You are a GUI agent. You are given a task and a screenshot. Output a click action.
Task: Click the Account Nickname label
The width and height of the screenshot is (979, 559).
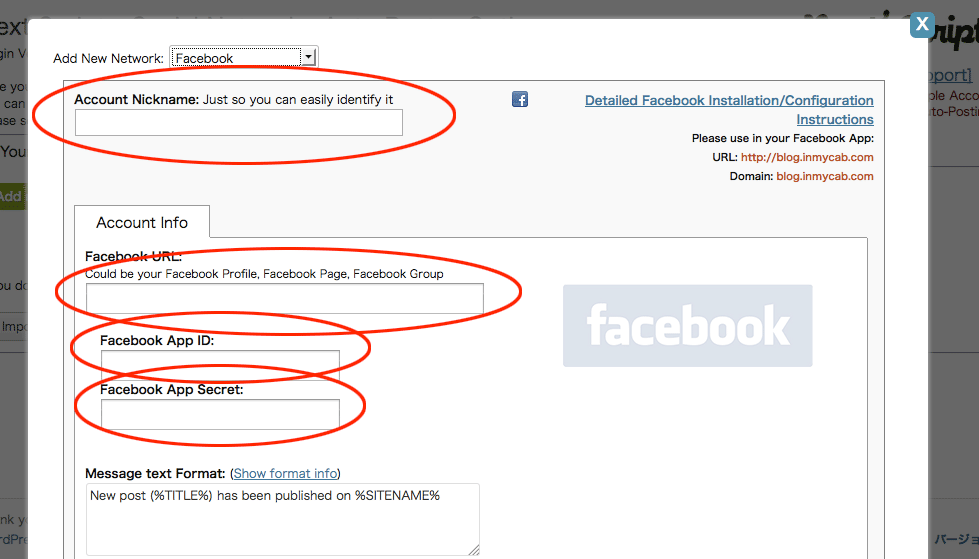(136, 100)
